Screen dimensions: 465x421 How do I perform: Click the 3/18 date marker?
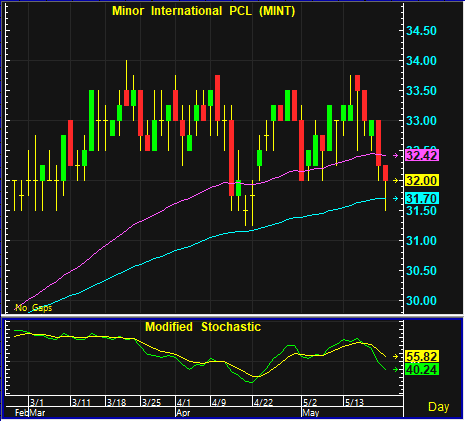click(116, 402)
